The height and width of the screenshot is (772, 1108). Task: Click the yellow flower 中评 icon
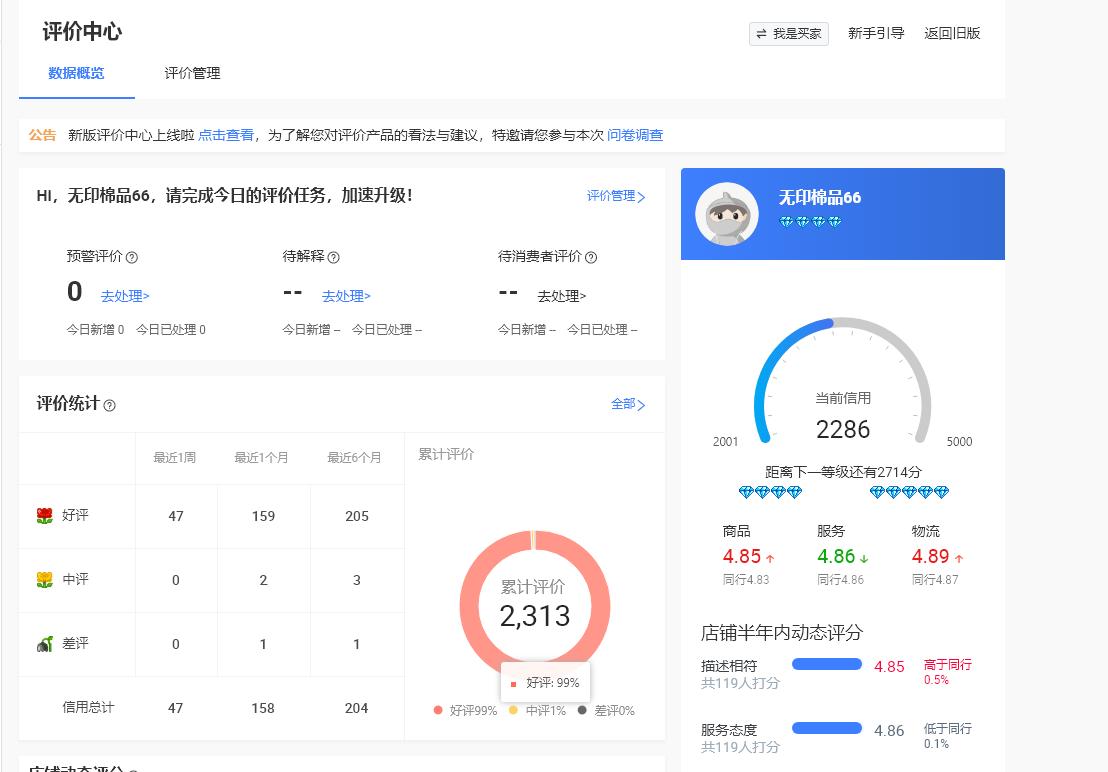coord(45,580)
